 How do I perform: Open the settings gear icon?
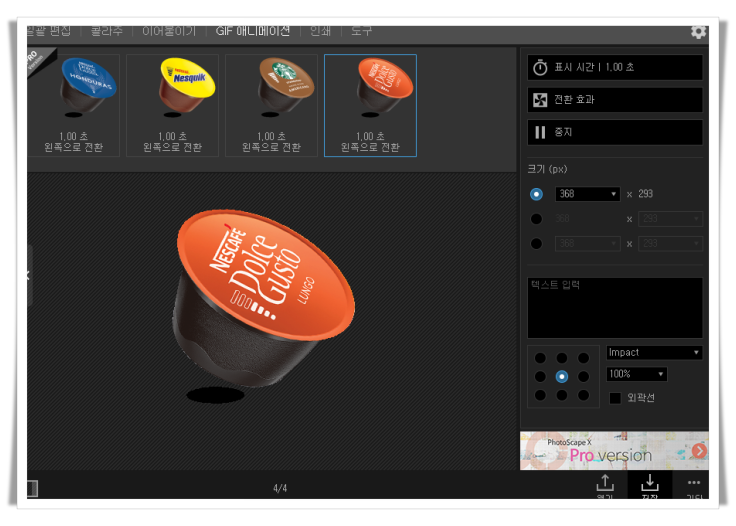pyautogui.click(x=698, y=32)
